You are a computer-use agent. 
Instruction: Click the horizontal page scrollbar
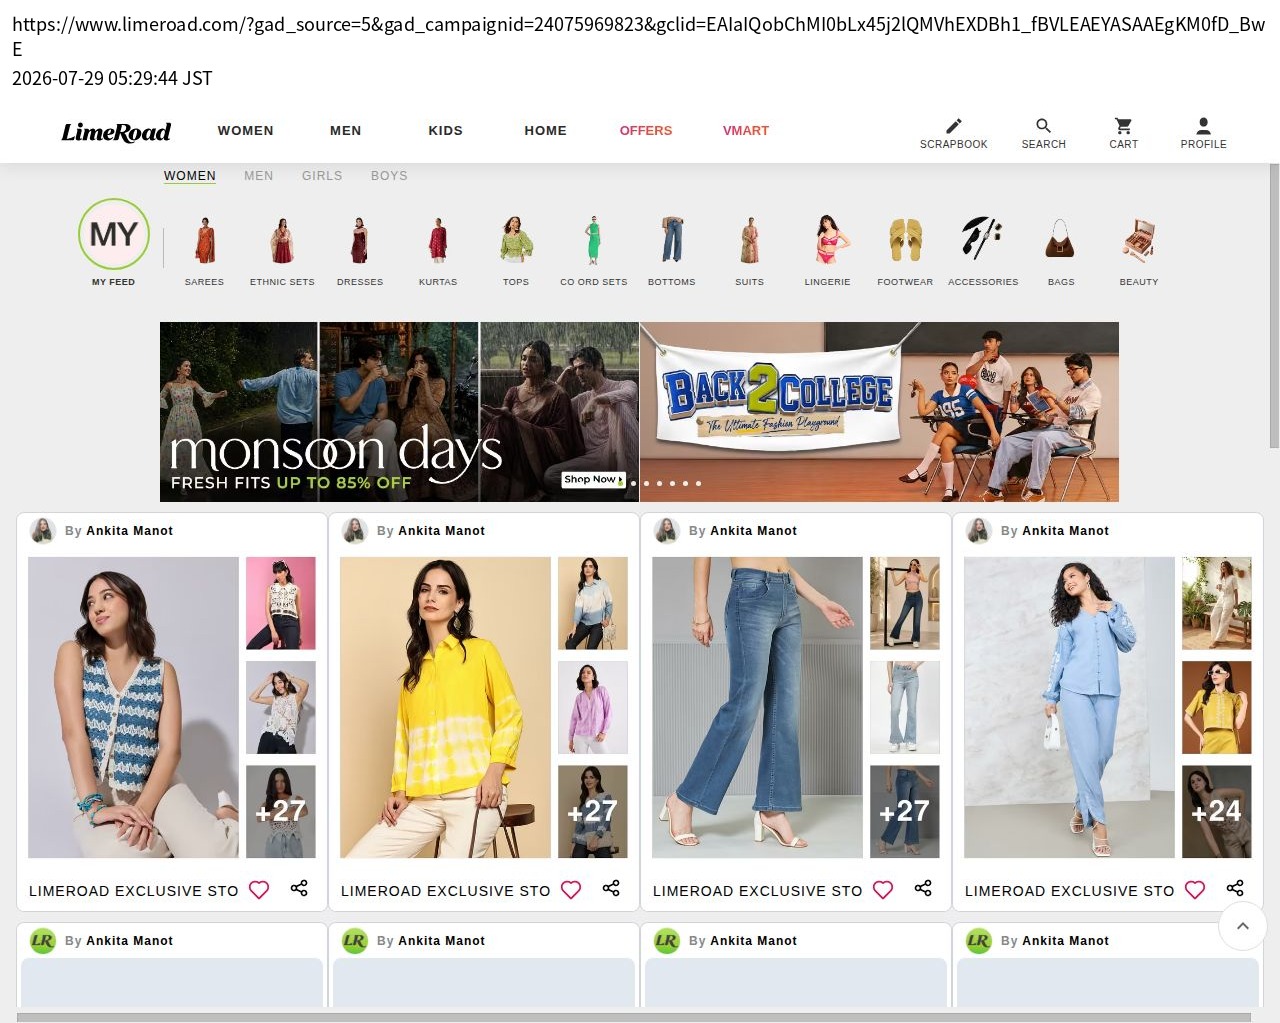pyautogui.click(x=634, y=1018)
